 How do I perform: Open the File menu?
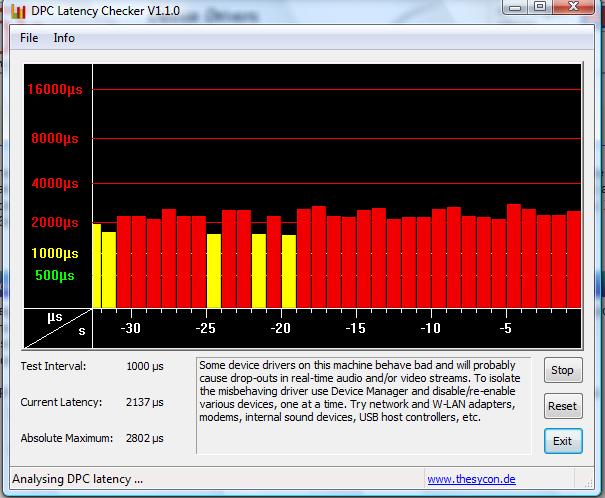coord(29,38)
